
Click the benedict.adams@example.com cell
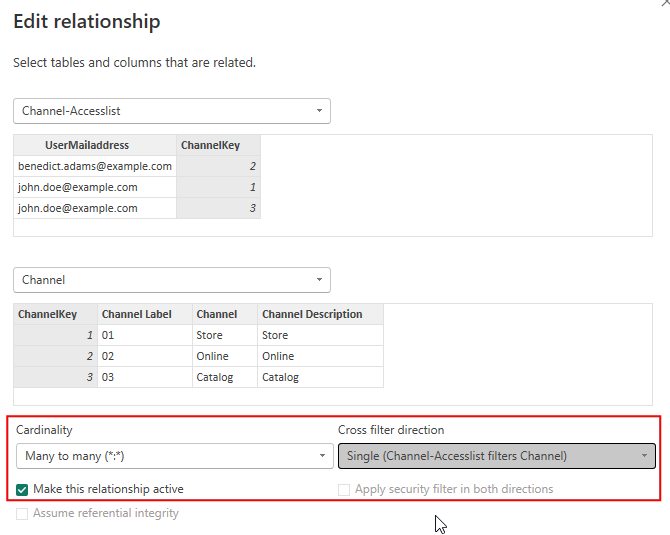click(x=95, y=166)
